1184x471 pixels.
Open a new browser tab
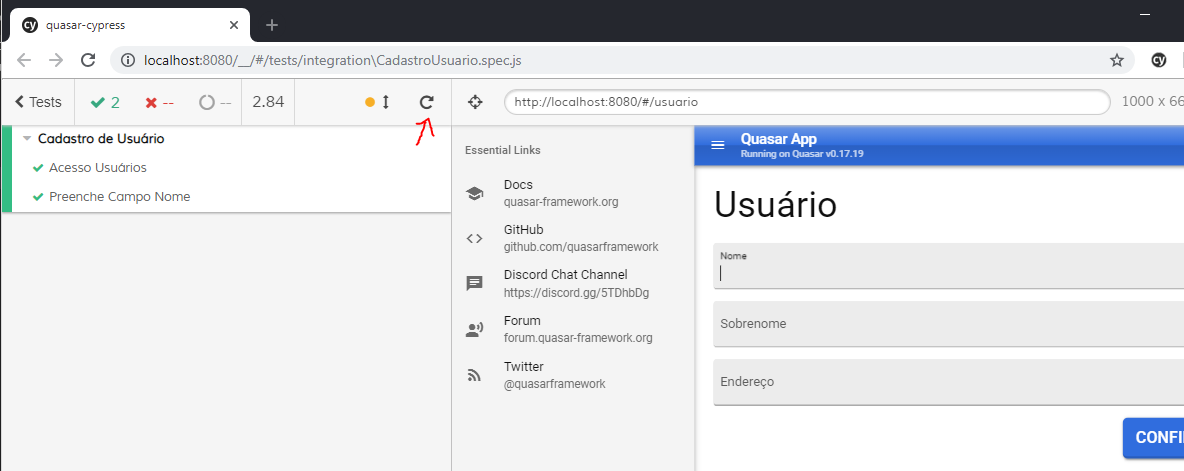click(271, 24)
